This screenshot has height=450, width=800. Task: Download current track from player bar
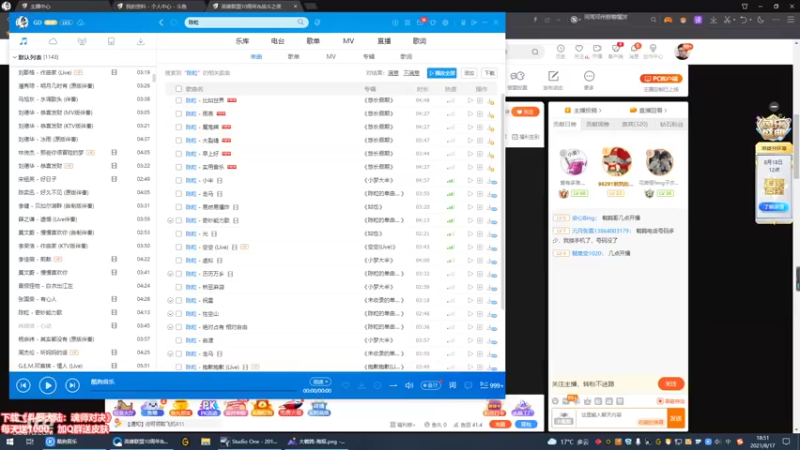click(362, 385)
